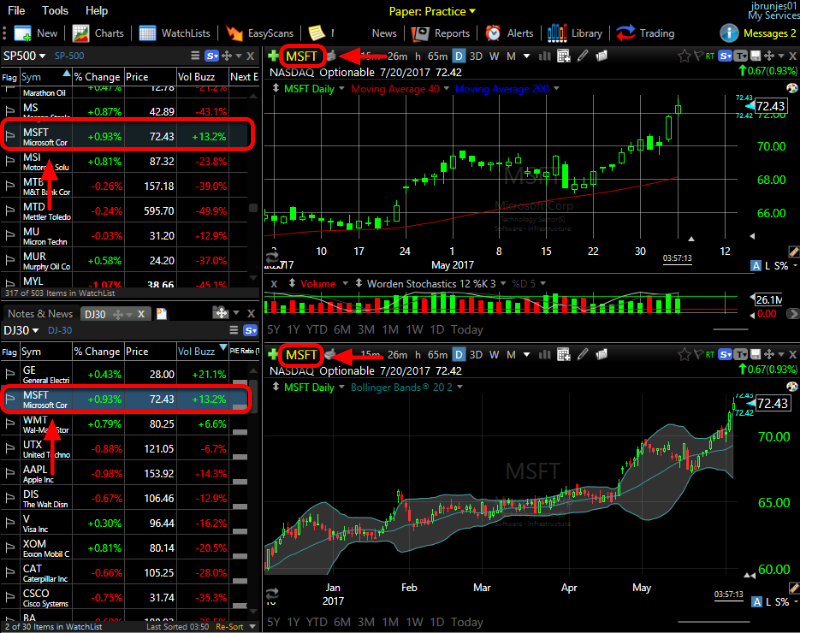The width and height of the screenshot is (836, 633).
Task: Open the Help menu
Action: [97, 11]
